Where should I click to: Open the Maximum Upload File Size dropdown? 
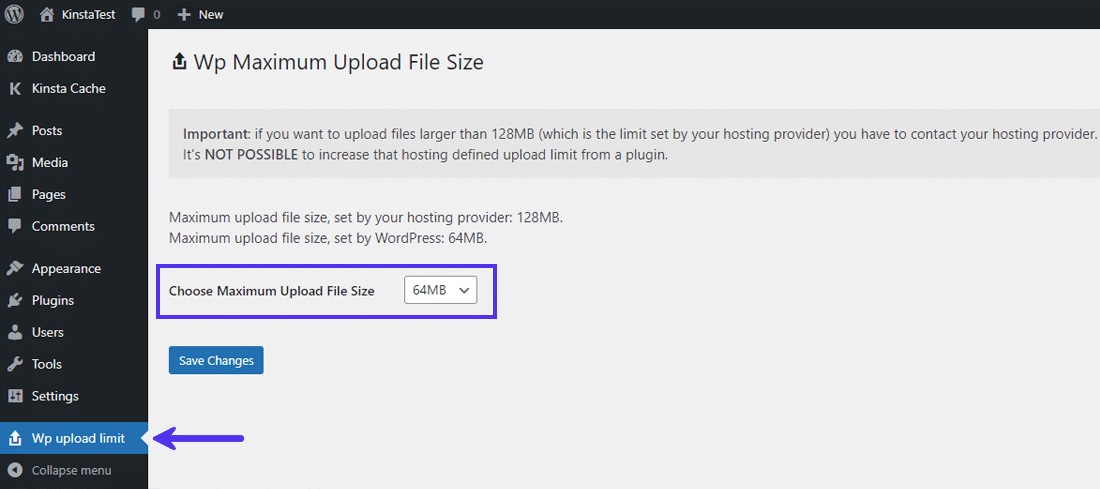(441, 290)
